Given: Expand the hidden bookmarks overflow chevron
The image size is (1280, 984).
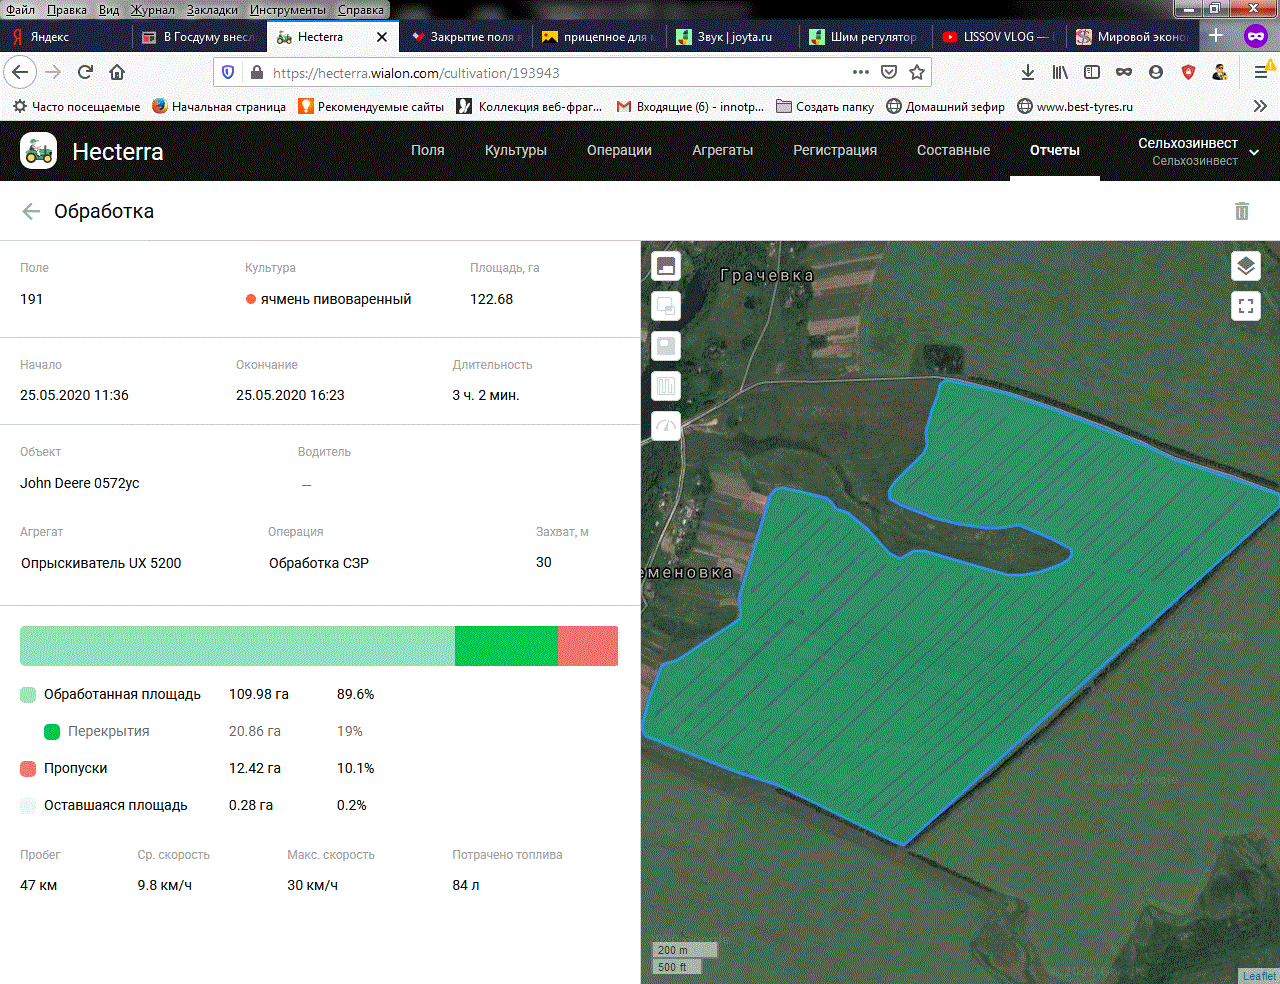Looking at the screenshot, I should [x=1260, y=106].
